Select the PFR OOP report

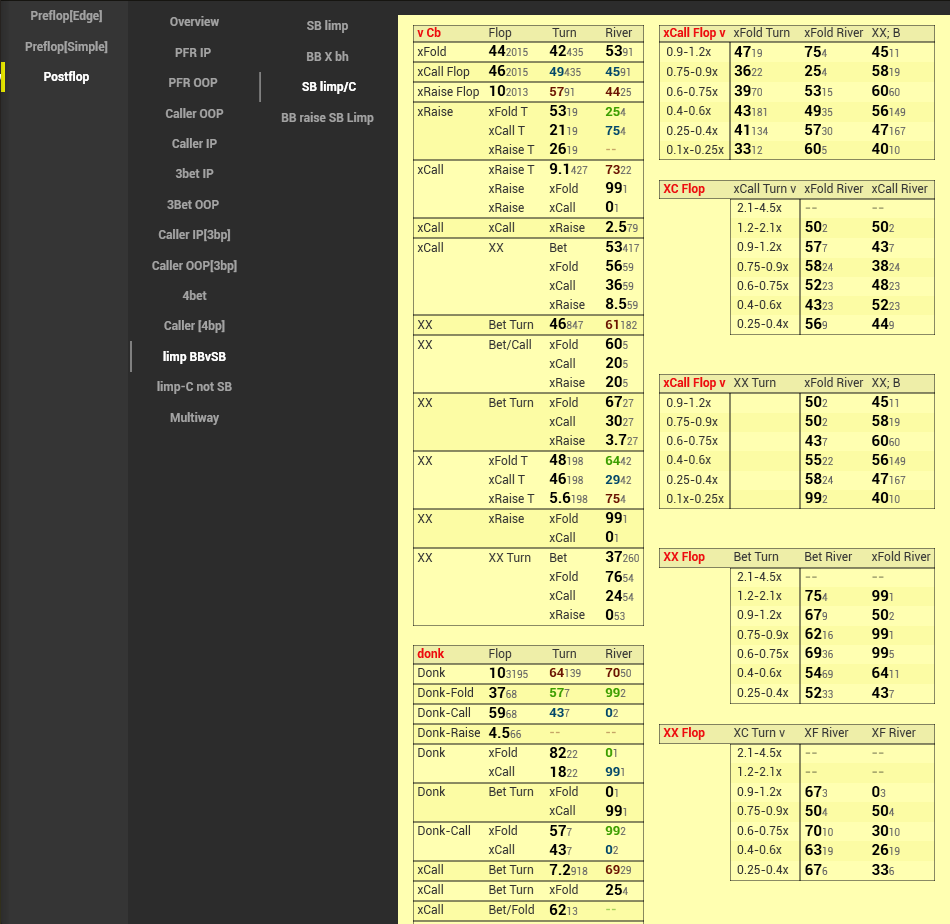click(194, 83)
